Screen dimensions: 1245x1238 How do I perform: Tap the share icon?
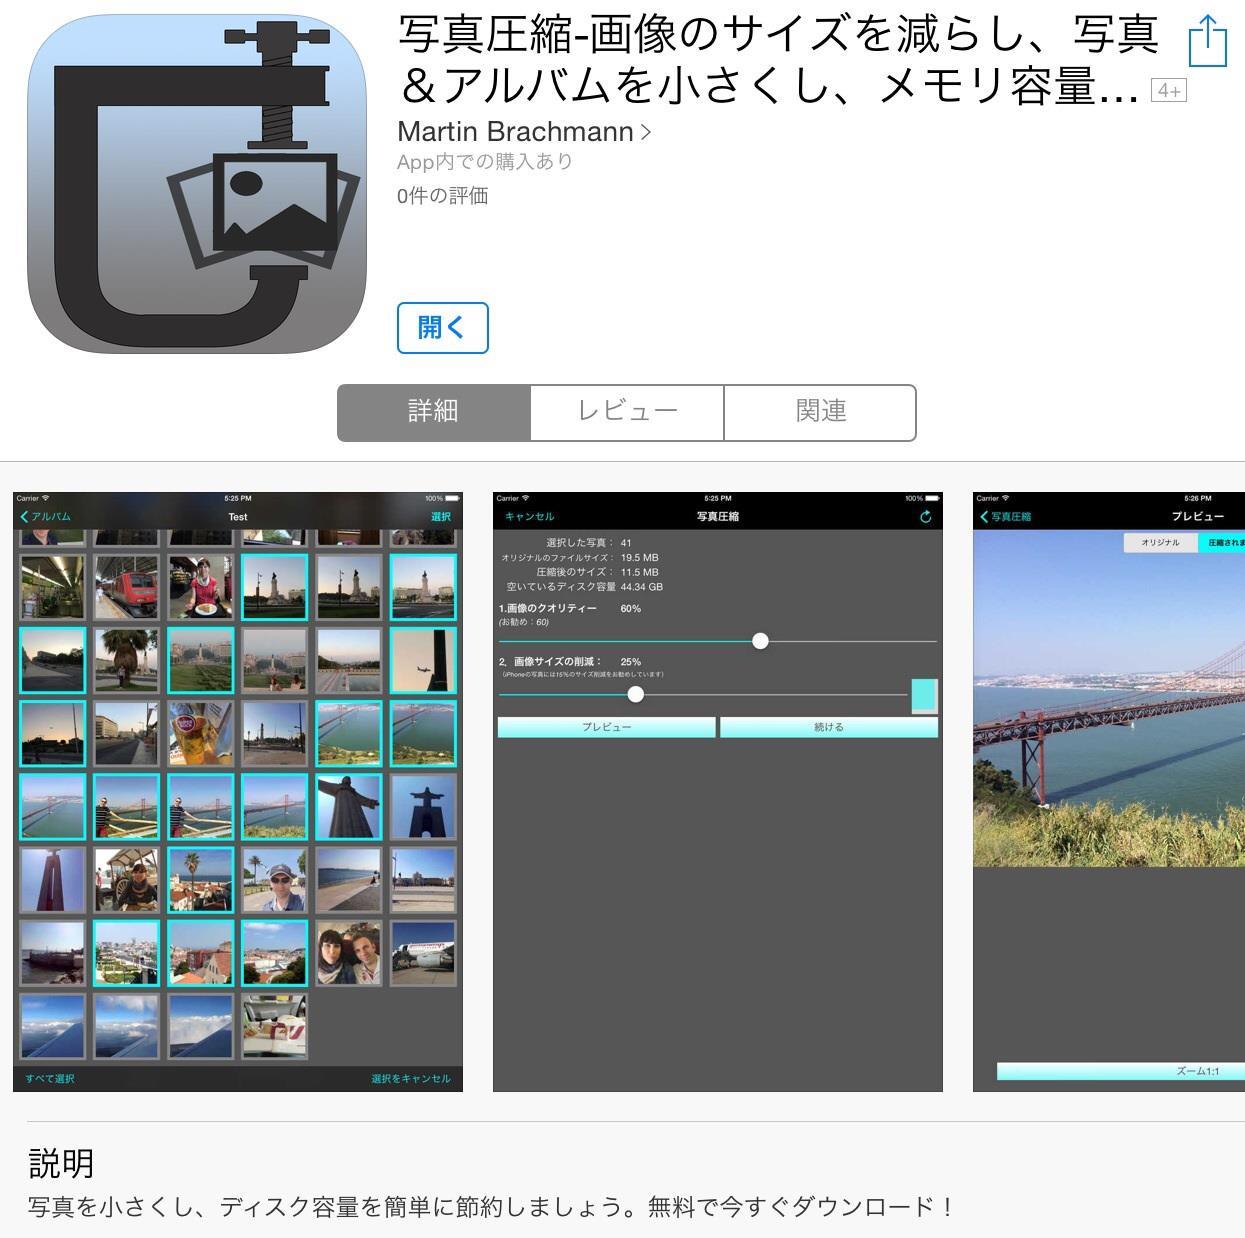(x=1208, y=41)
